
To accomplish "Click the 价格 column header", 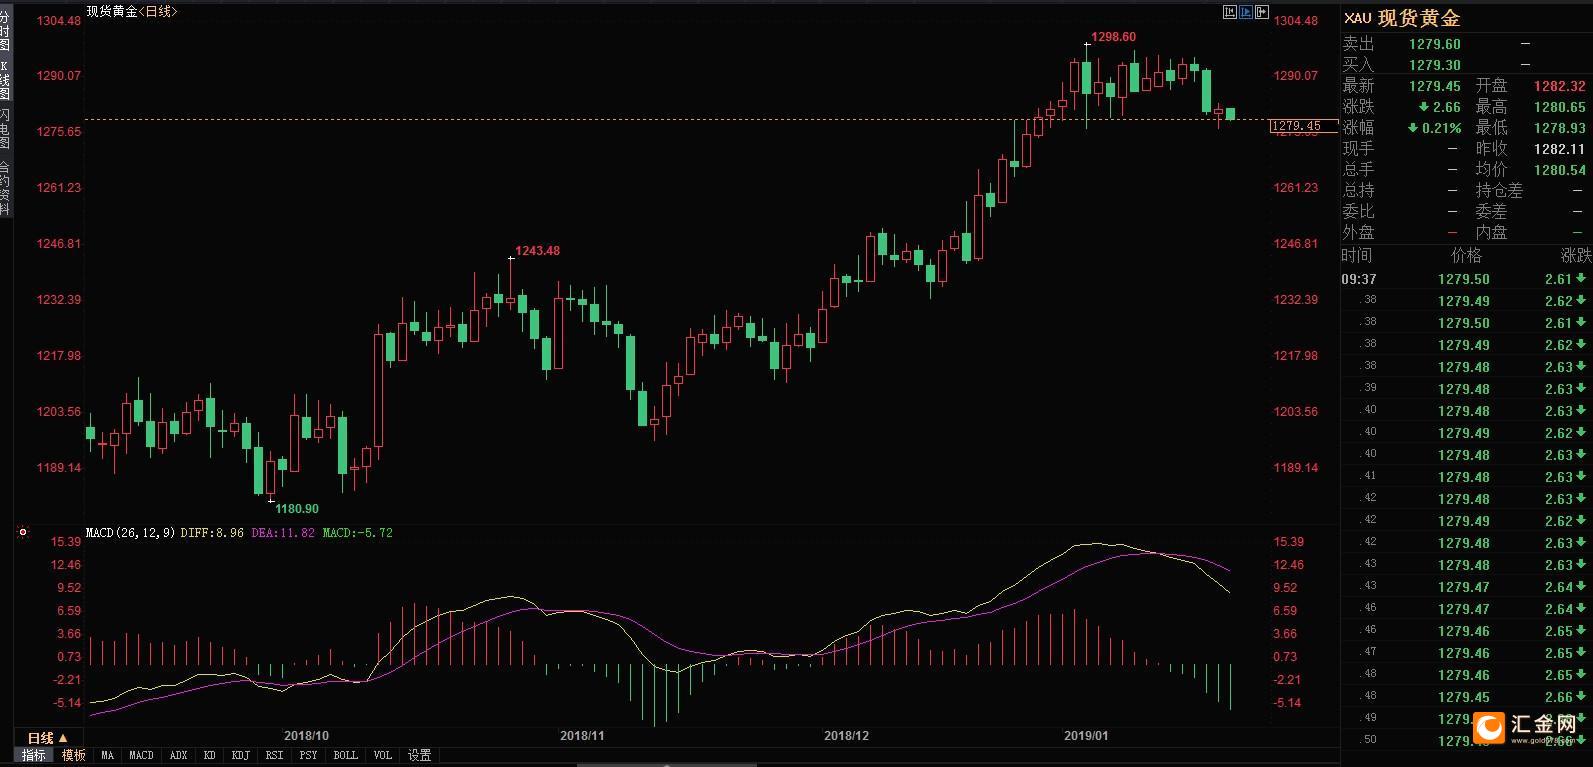I will [x=1466, y=256].
